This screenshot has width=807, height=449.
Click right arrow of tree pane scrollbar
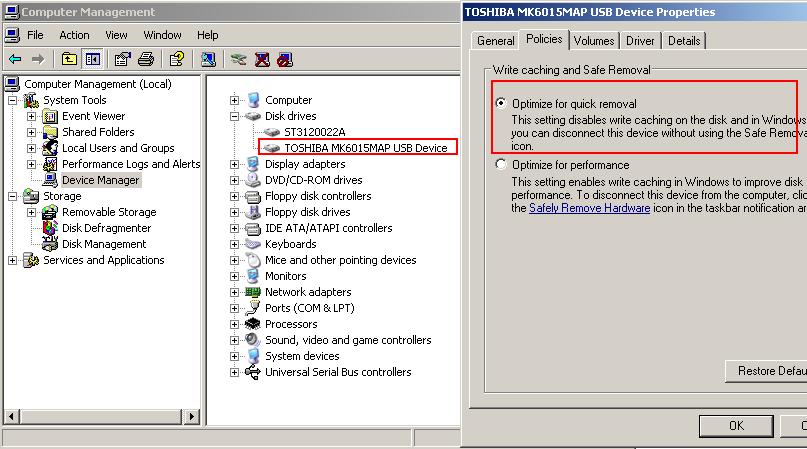(191, 416)
